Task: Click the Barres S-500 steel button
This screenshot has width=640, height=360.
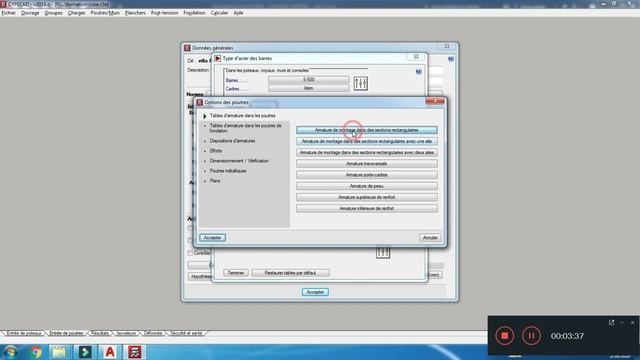Action: coord(309,80)
